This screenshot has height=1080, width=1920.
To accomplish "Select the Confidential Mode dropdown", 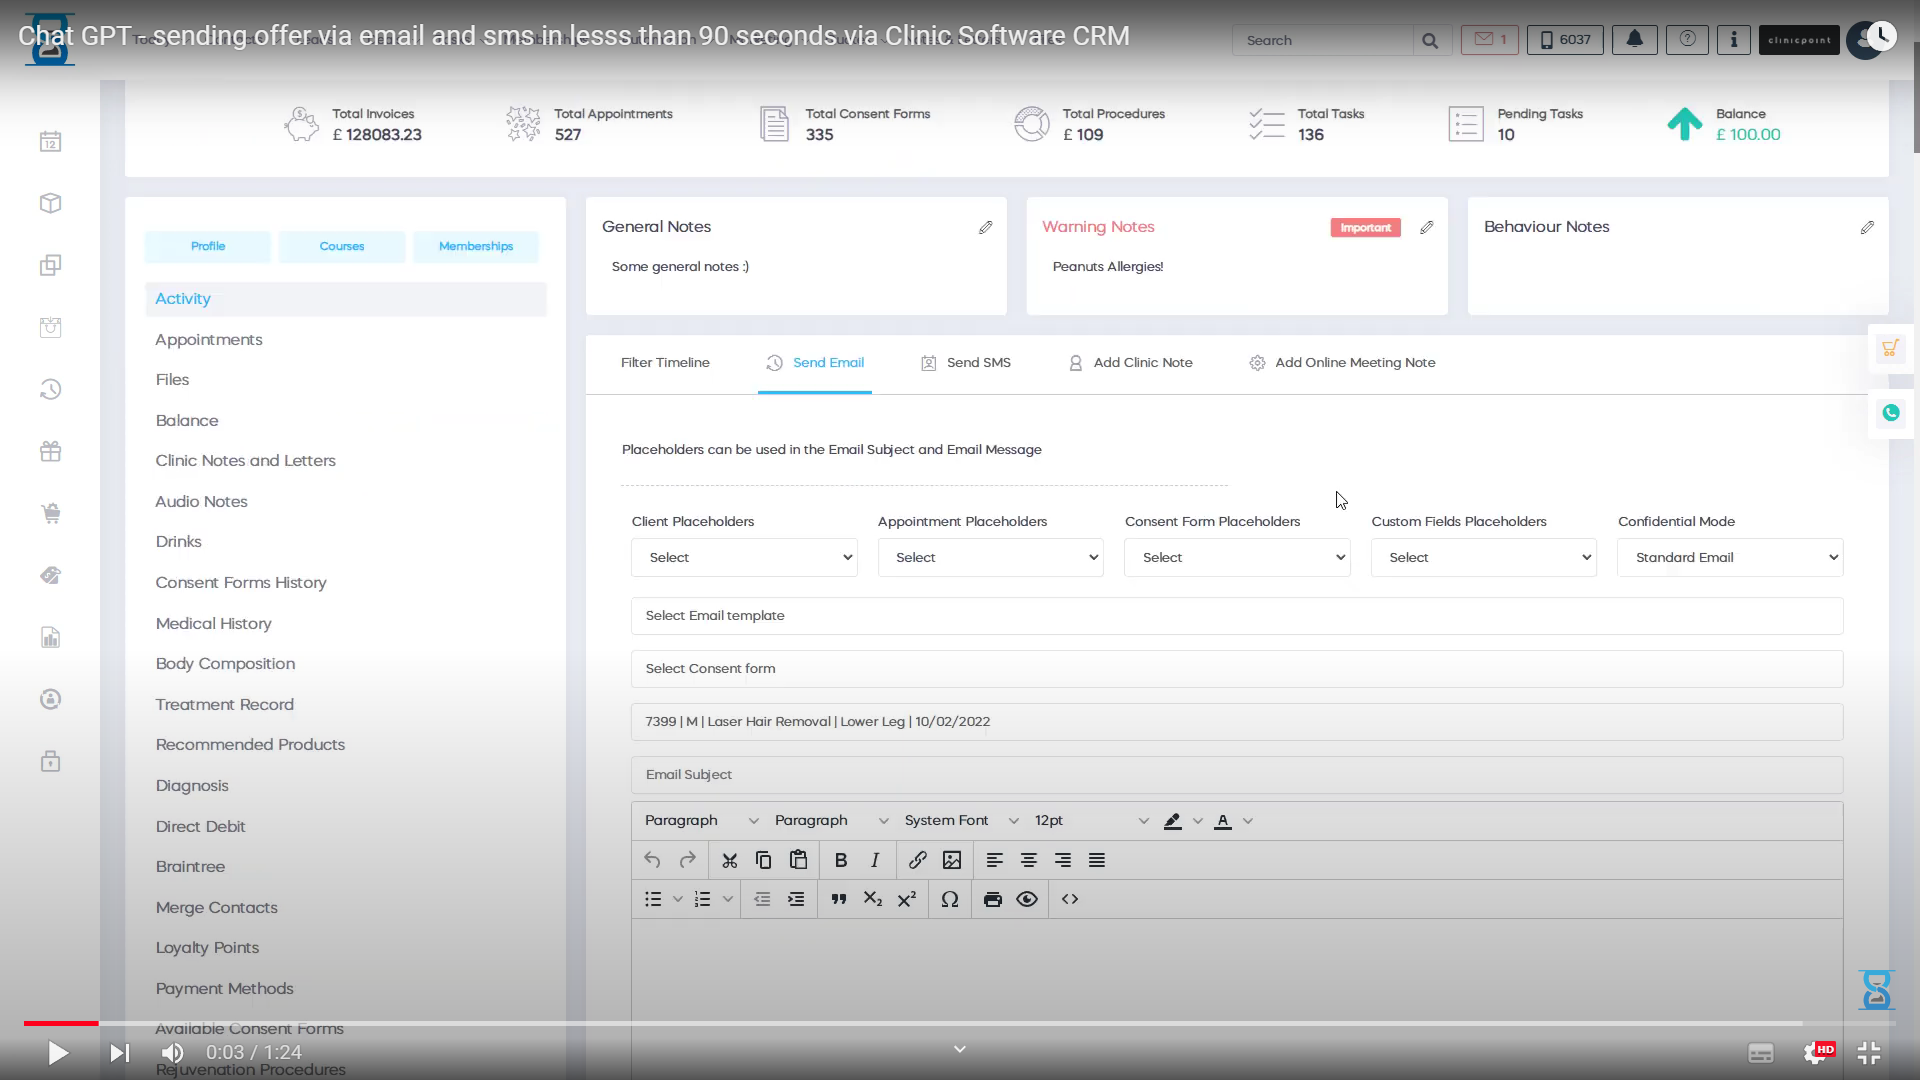I will pos(1729,556).
